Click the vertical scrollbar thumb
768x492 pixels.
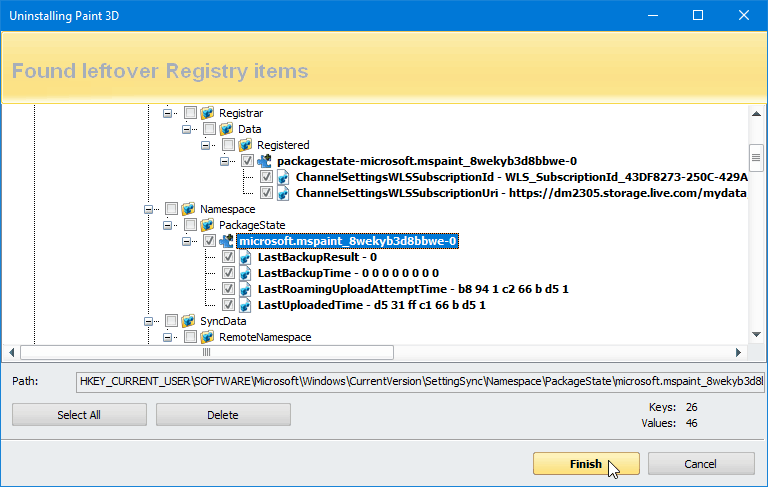[x=756, y=158]
